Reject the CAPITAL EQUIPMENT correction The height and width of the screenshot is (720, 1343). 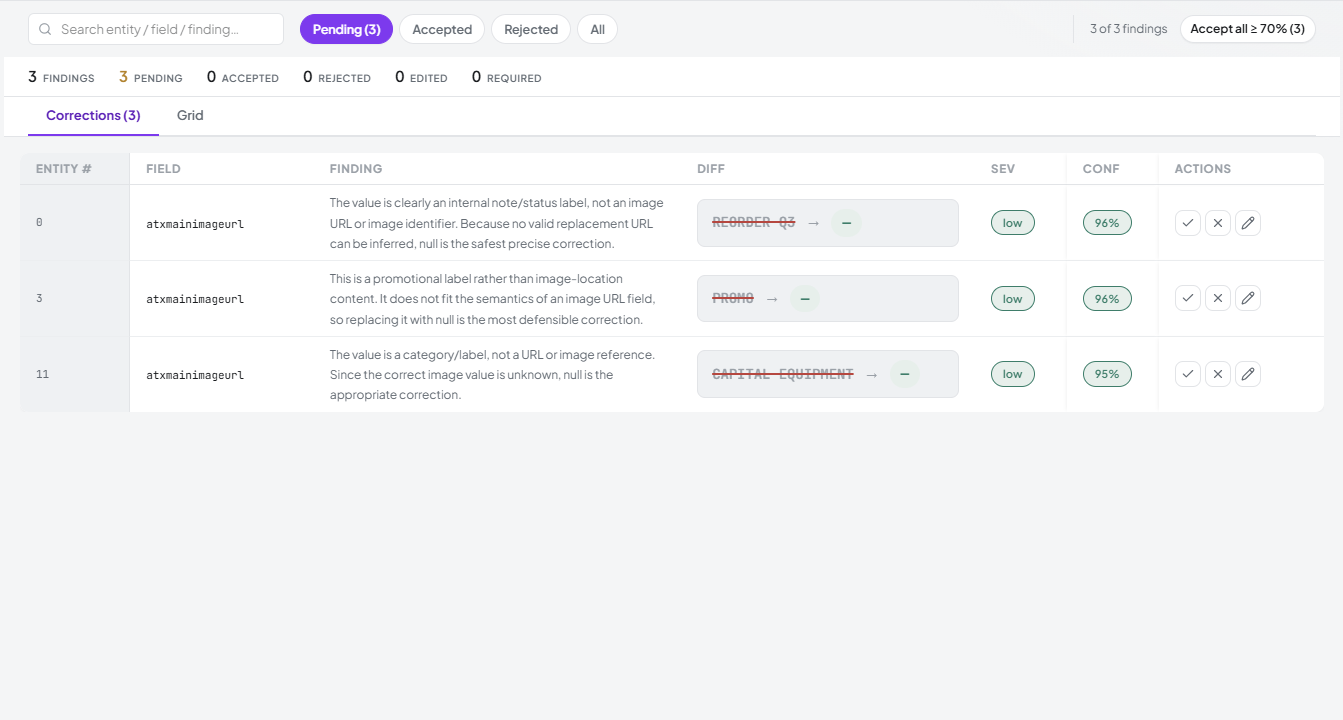(x=1218, y=374)
